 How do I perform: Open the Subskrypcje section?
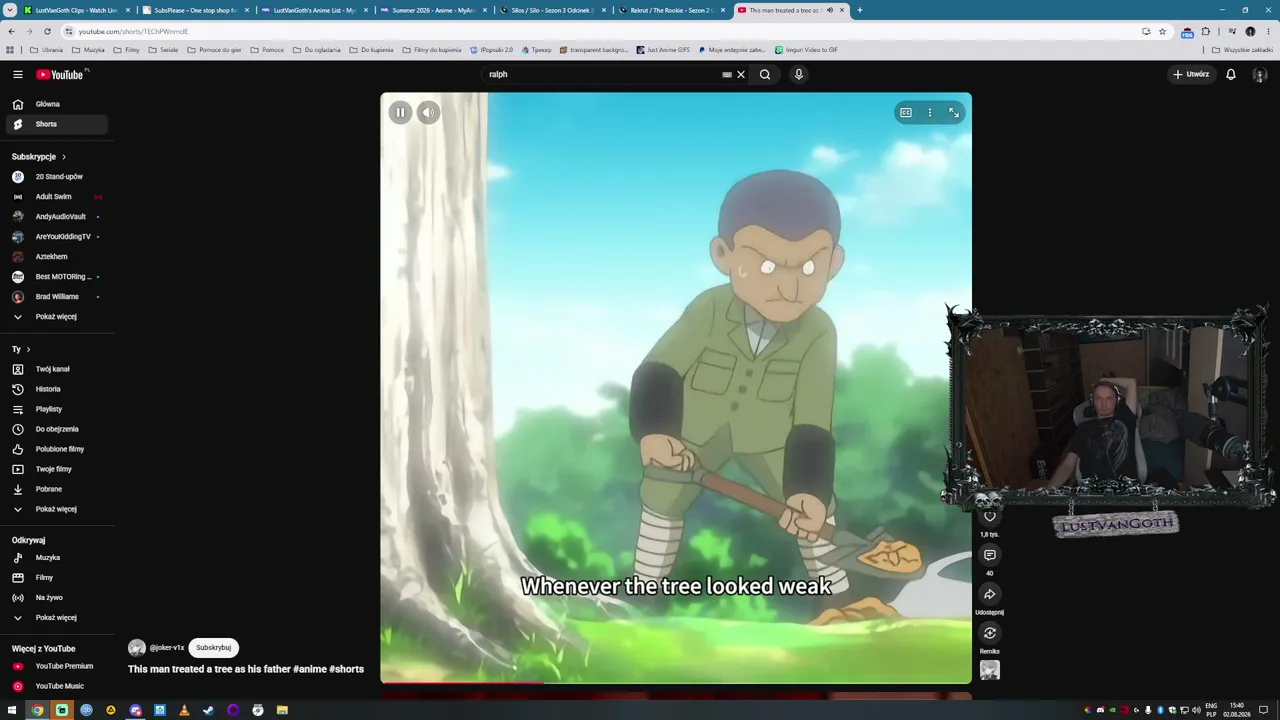pyautogui.click(x=39, y=157)
